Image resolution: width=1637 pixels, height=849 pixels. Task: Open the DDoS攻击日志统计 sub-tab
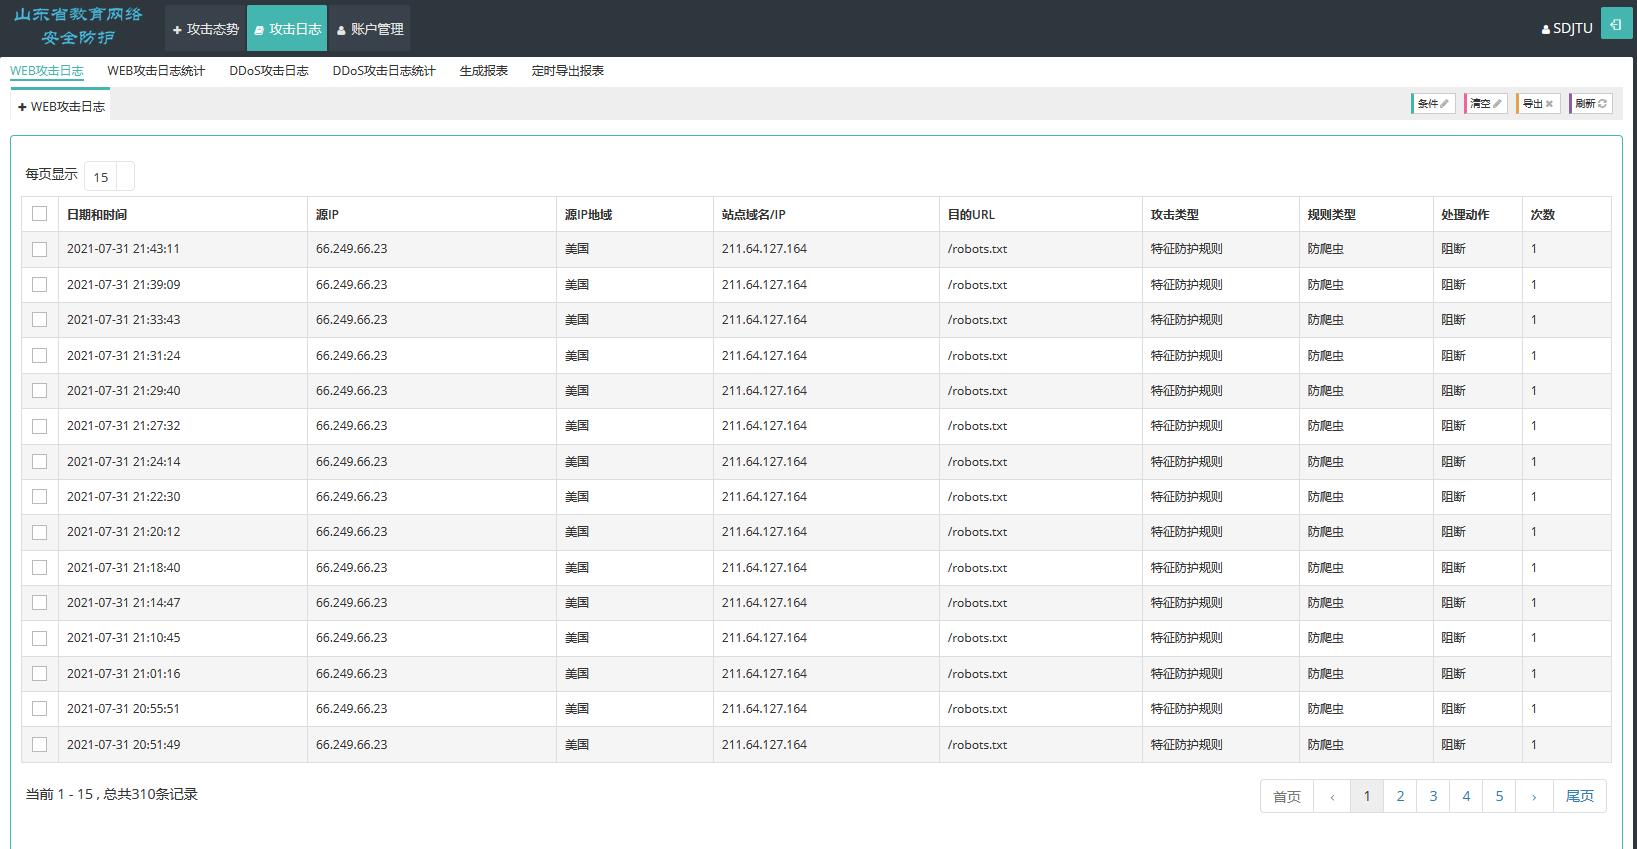(x=384, y=71)
